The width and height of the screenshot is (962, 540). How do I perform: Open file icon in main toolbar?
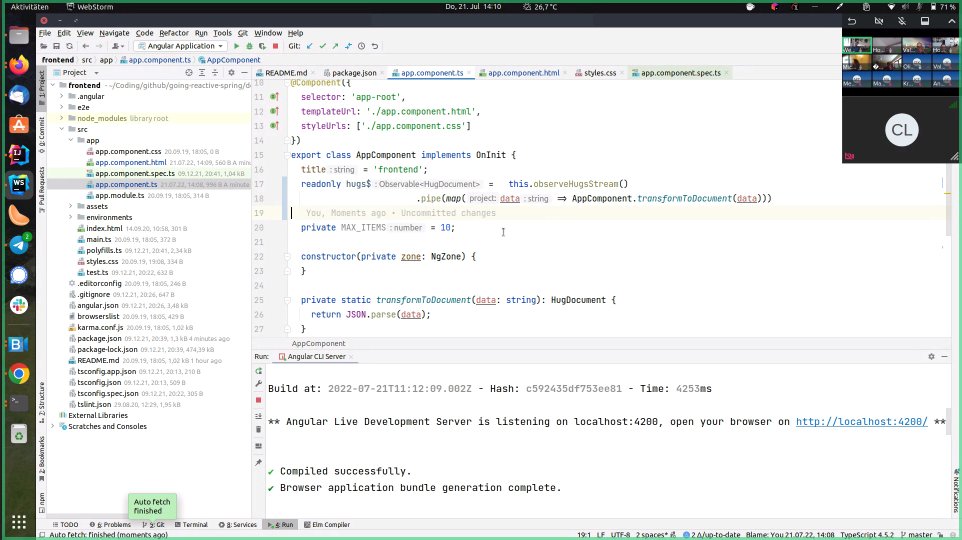[x=44, y=46]
